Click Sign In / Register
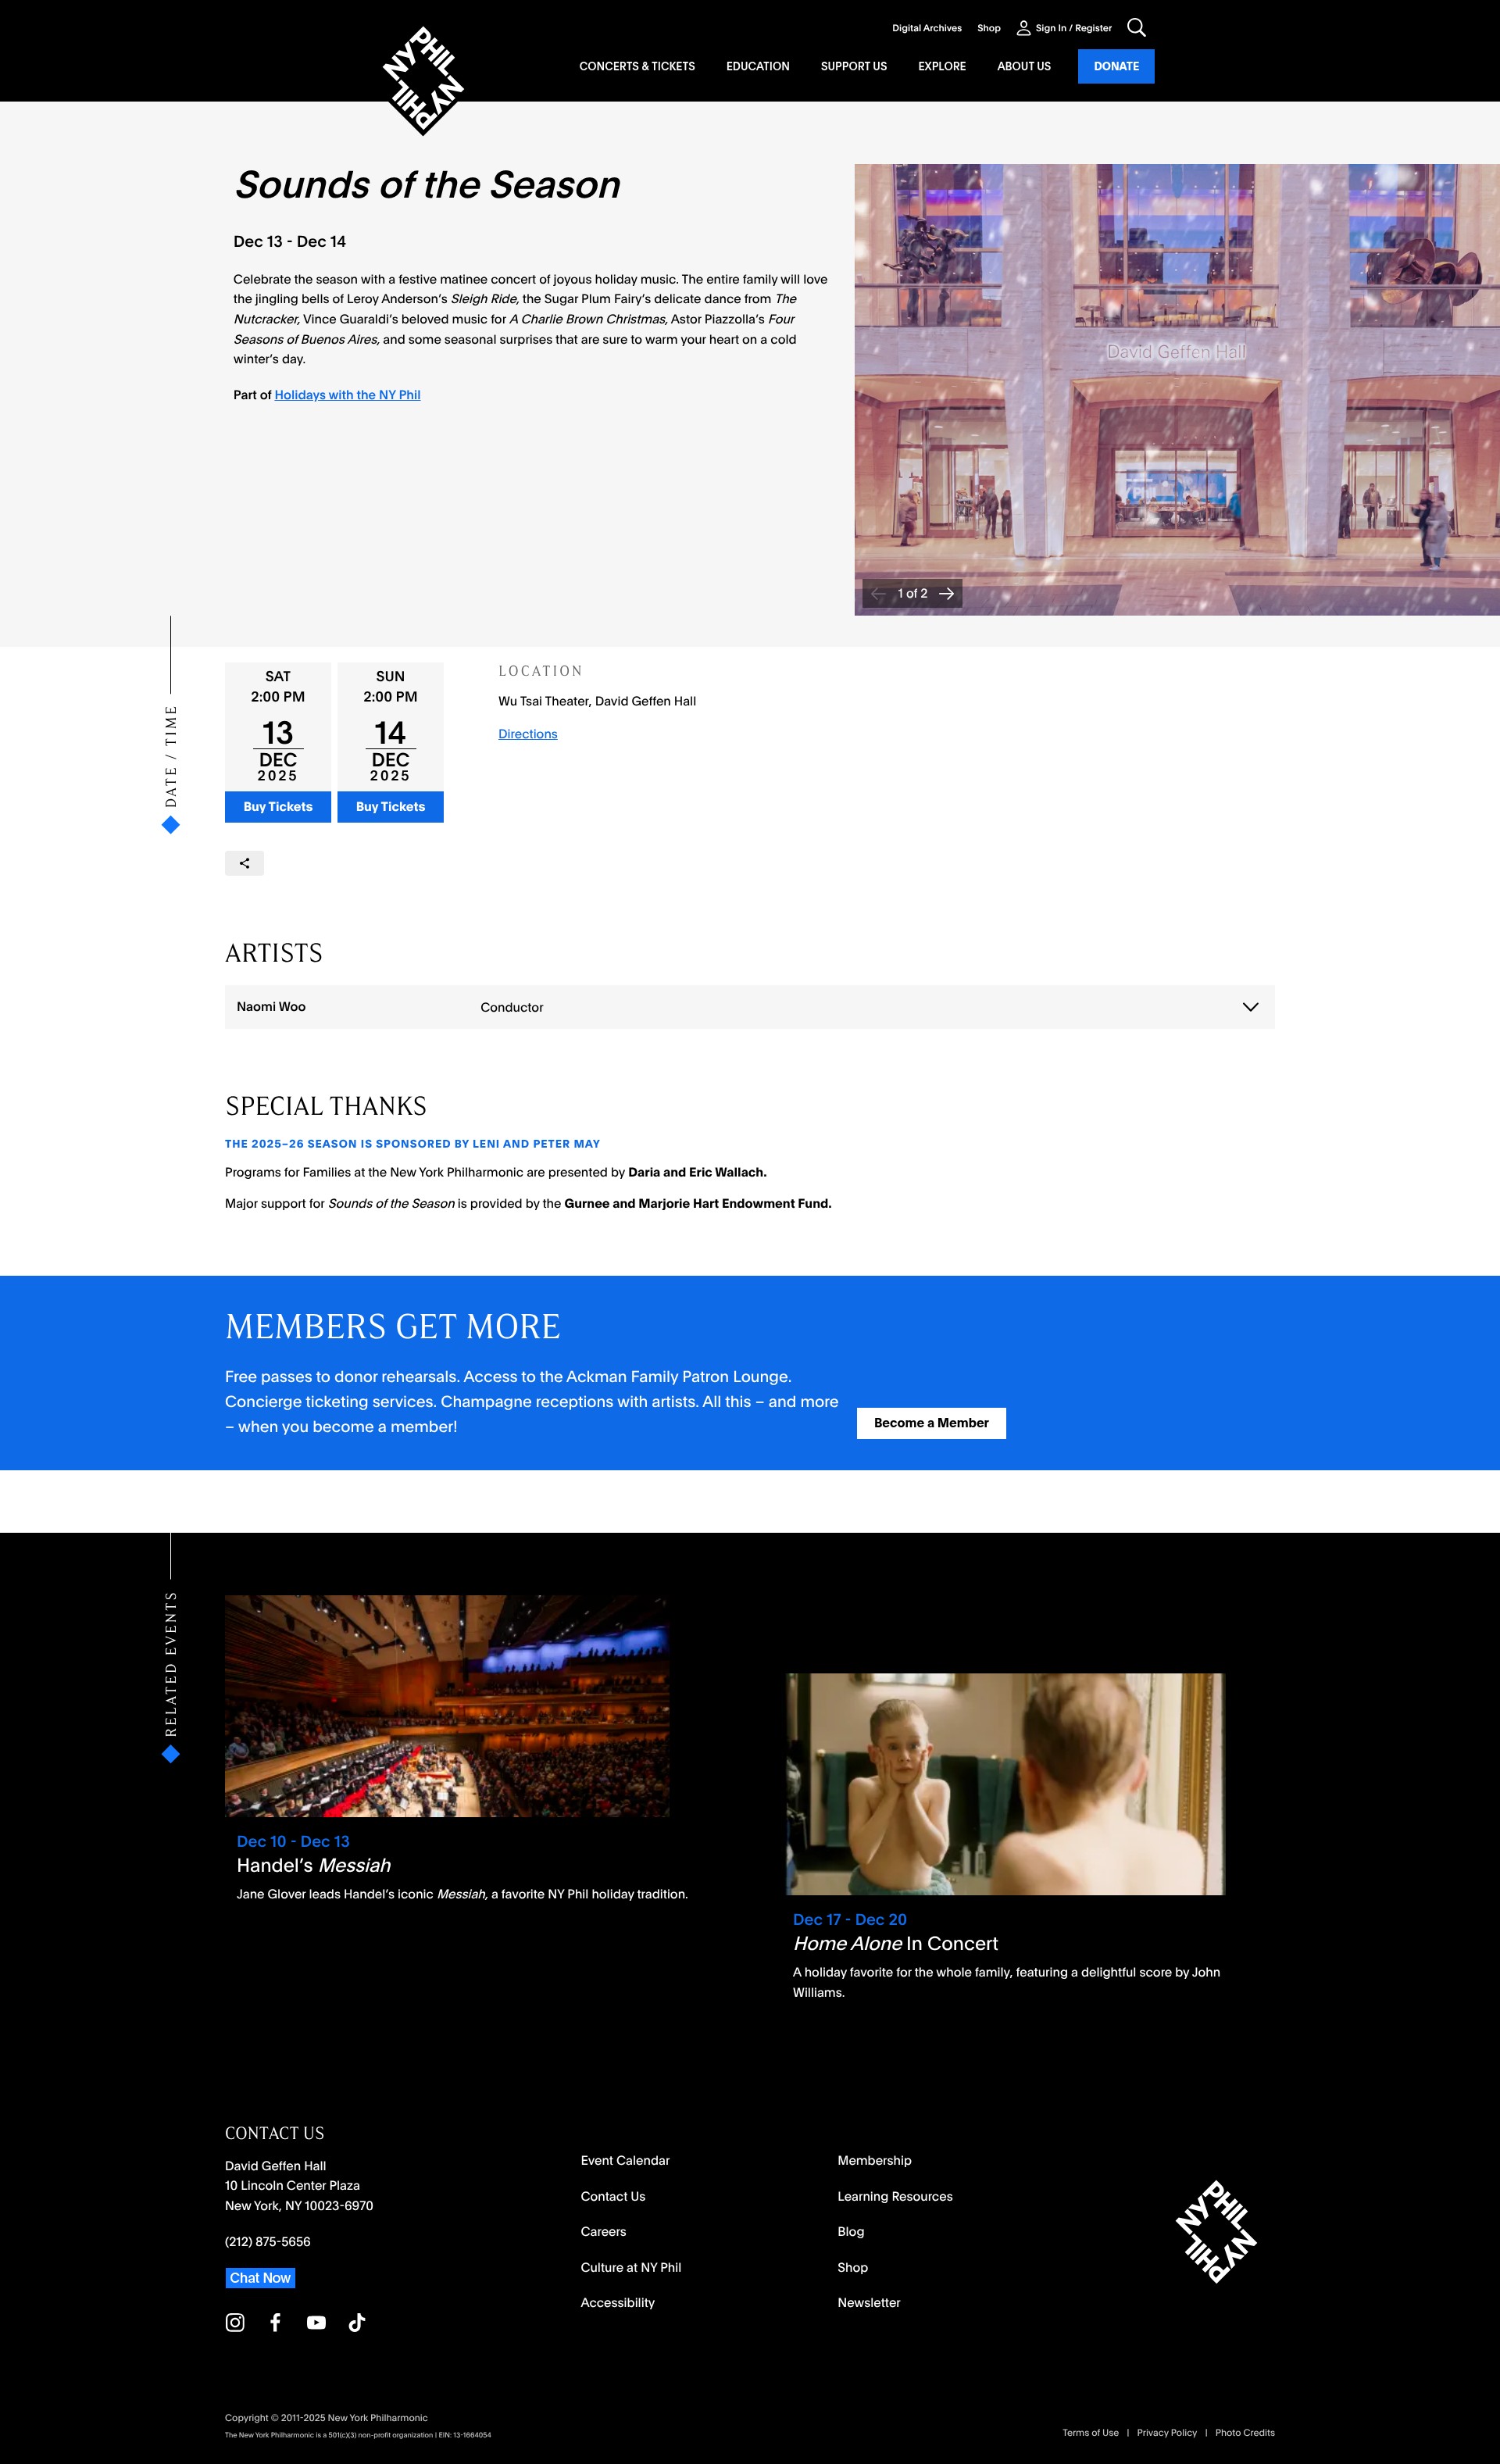Image resolution: width=1500 pixels, height=2464 pixels. click(1073, 28)
